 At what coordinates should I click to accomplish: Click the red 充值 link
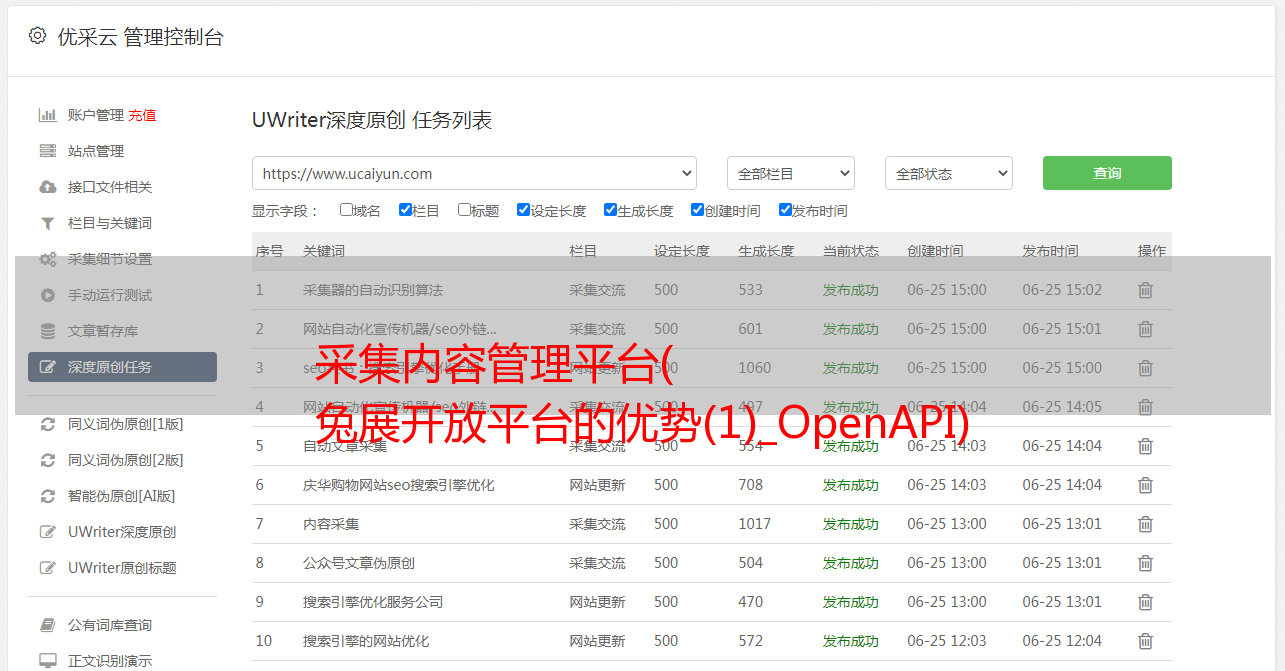point(142,115)
